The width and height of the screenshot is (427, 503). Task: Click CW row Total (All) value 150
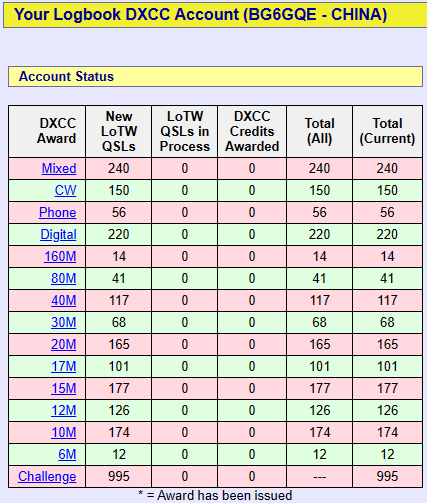(320, 190)
